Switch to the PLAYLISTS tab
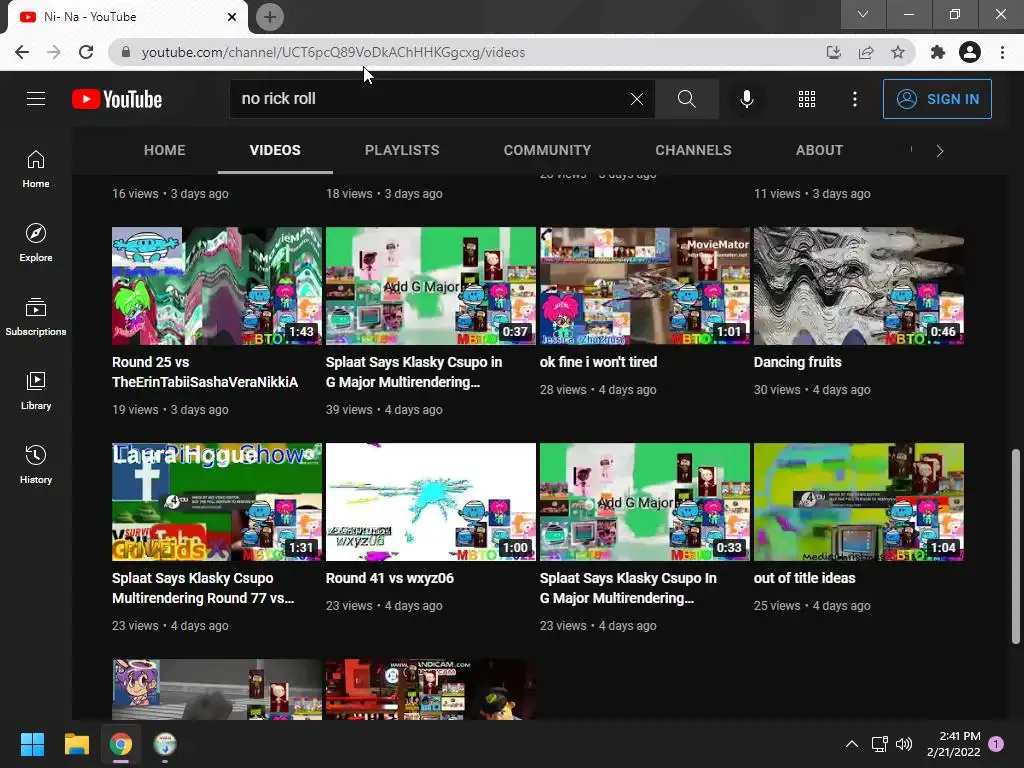1024x768 pixels. pyautogui.click(x=402, y=150)
